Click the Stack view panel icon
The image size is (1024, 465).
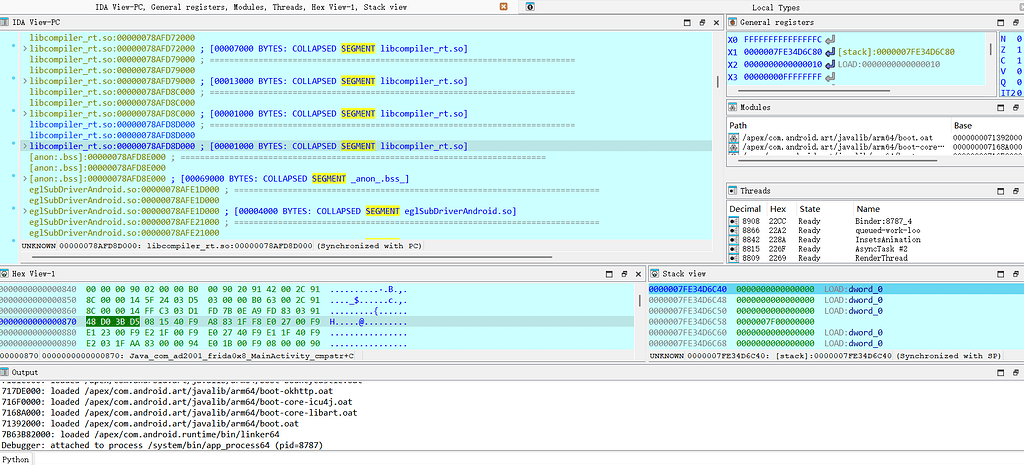tap(655, 274)
